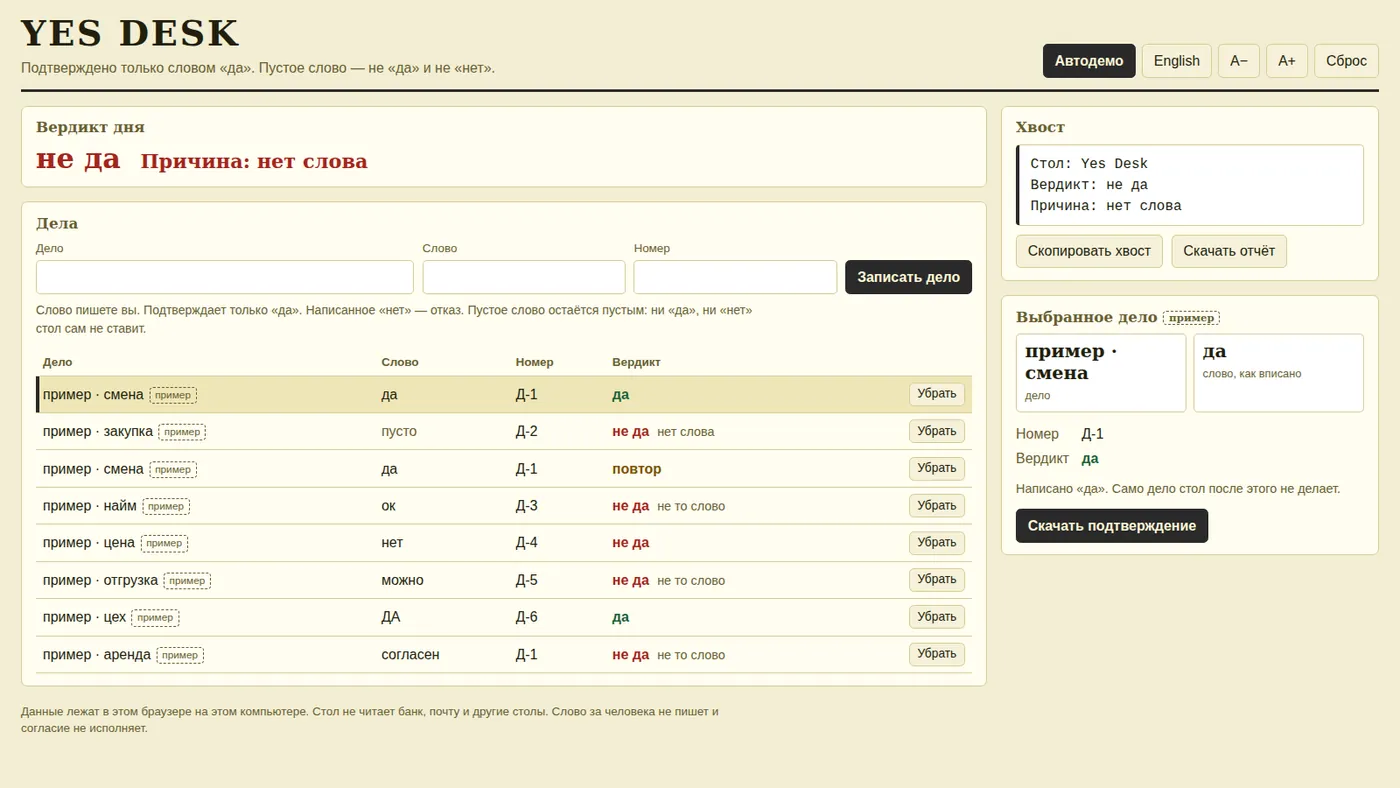Screen dimensions: 1400x788
Task: Click the хвост text box
Action: (x=1190, y=185)
